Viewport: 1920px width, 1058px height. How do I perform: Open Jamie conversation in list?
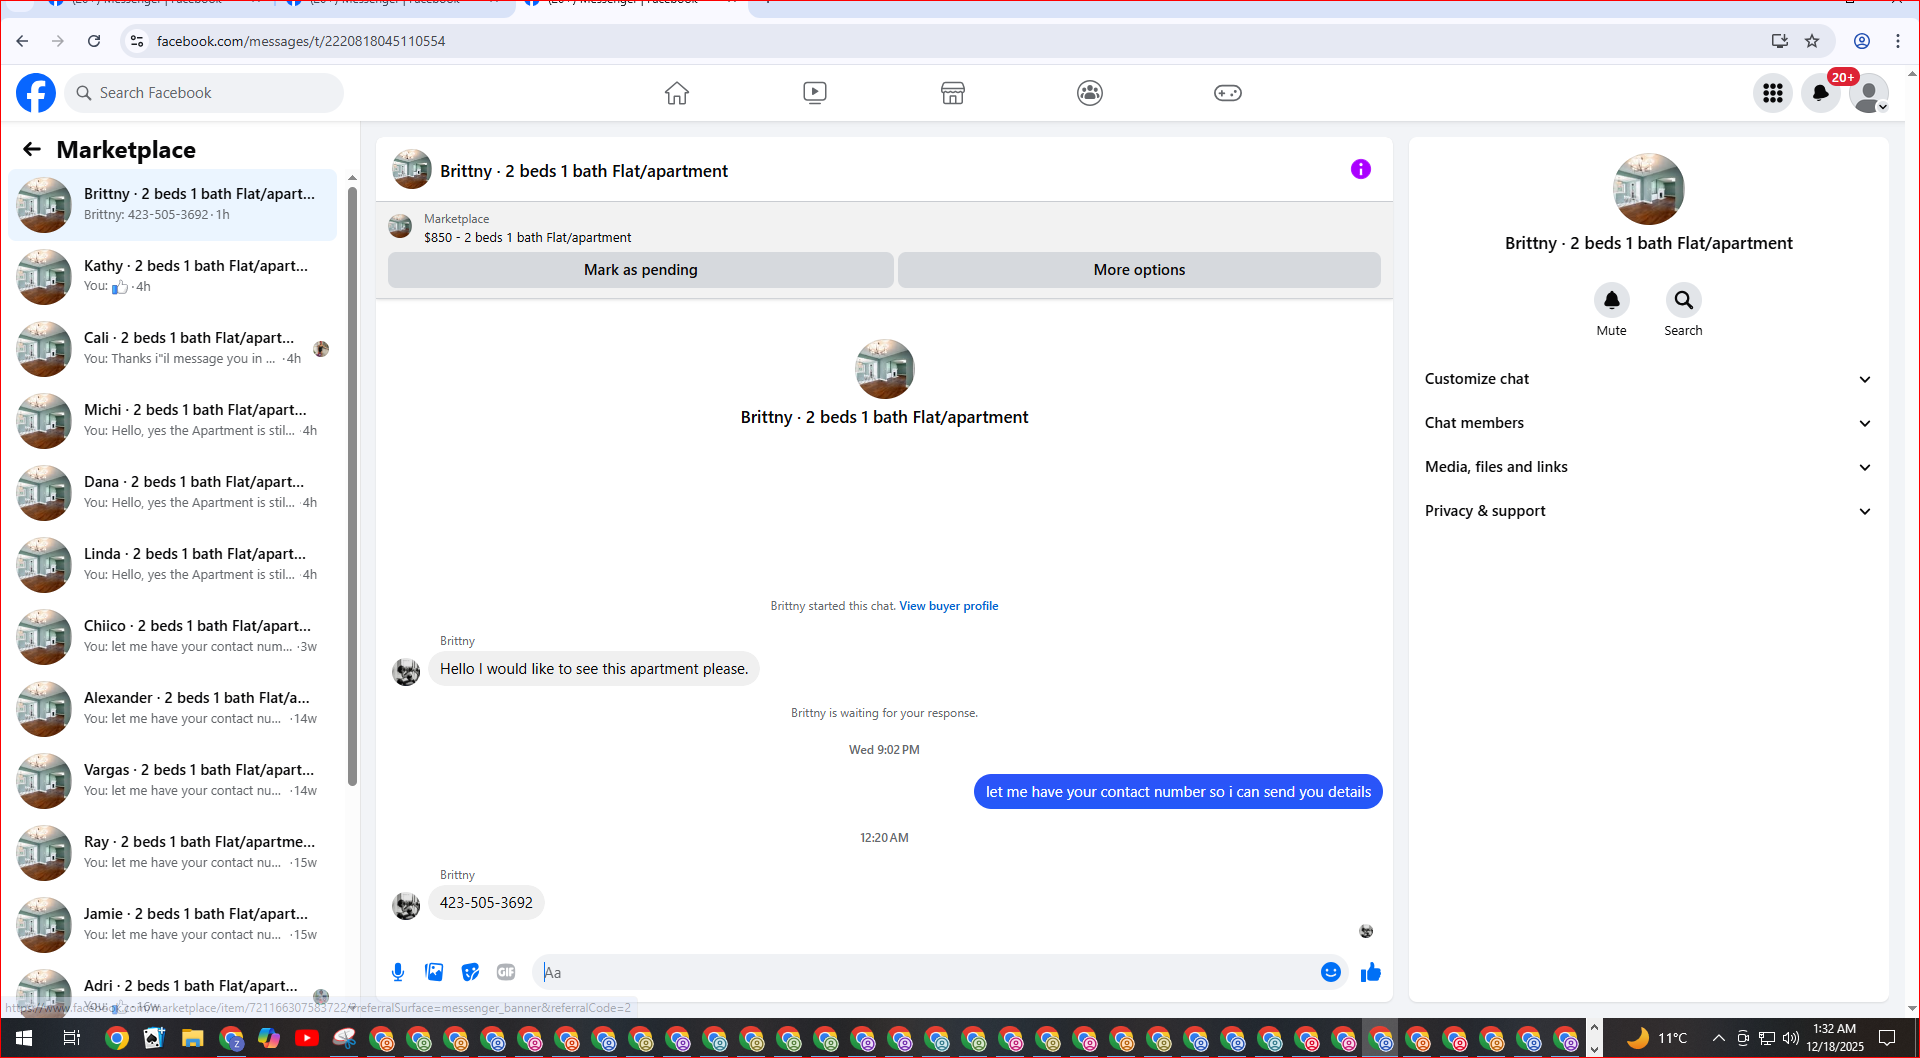[x=173, y=925]
